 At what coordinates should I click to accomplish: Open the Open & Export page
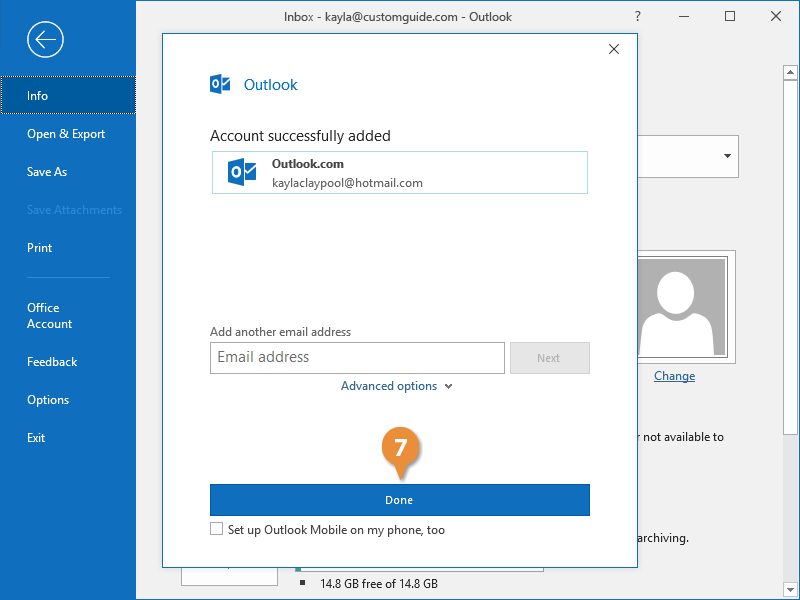[x=66, y=134]
